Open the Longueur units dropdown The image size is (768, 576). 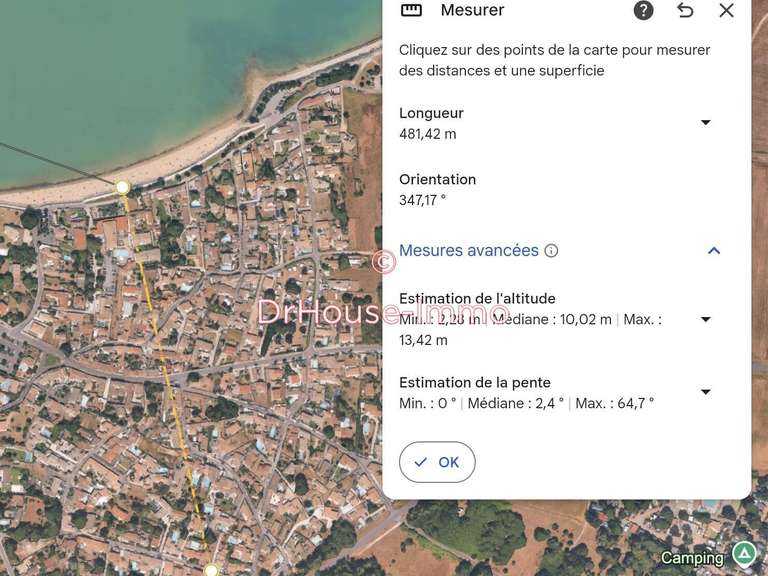pyautogui.click(x=706, y=122)
